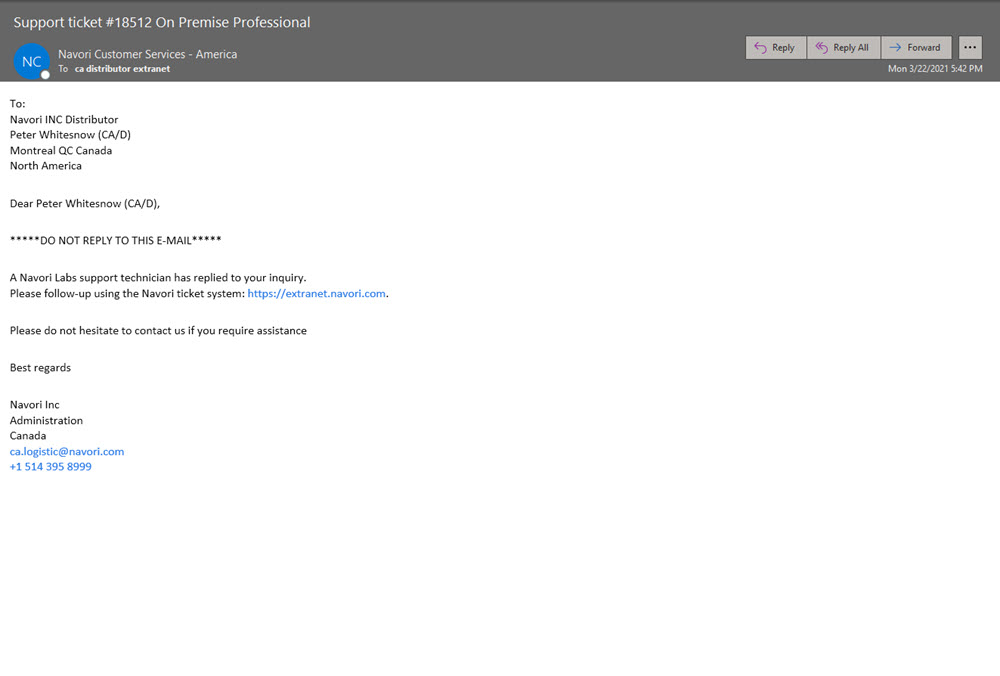The width and height of the screenshot is (1000, 676).
Task: Click the NC sender avatar
Action: 32,61
